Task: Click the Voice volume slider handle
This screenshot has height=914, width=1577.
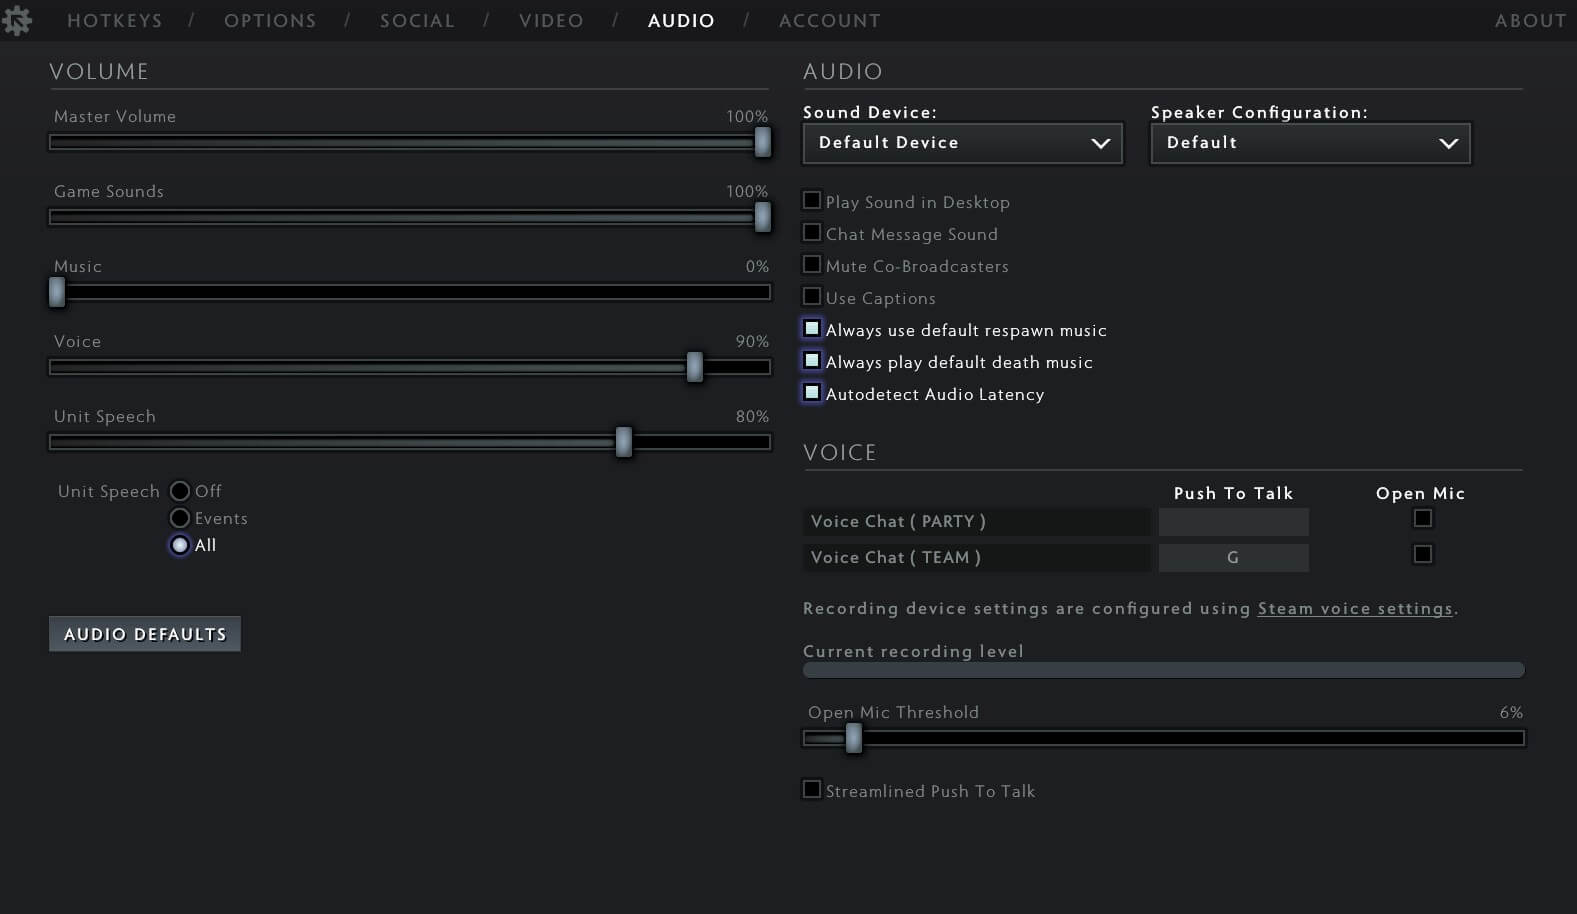Action: pos(695,367)
